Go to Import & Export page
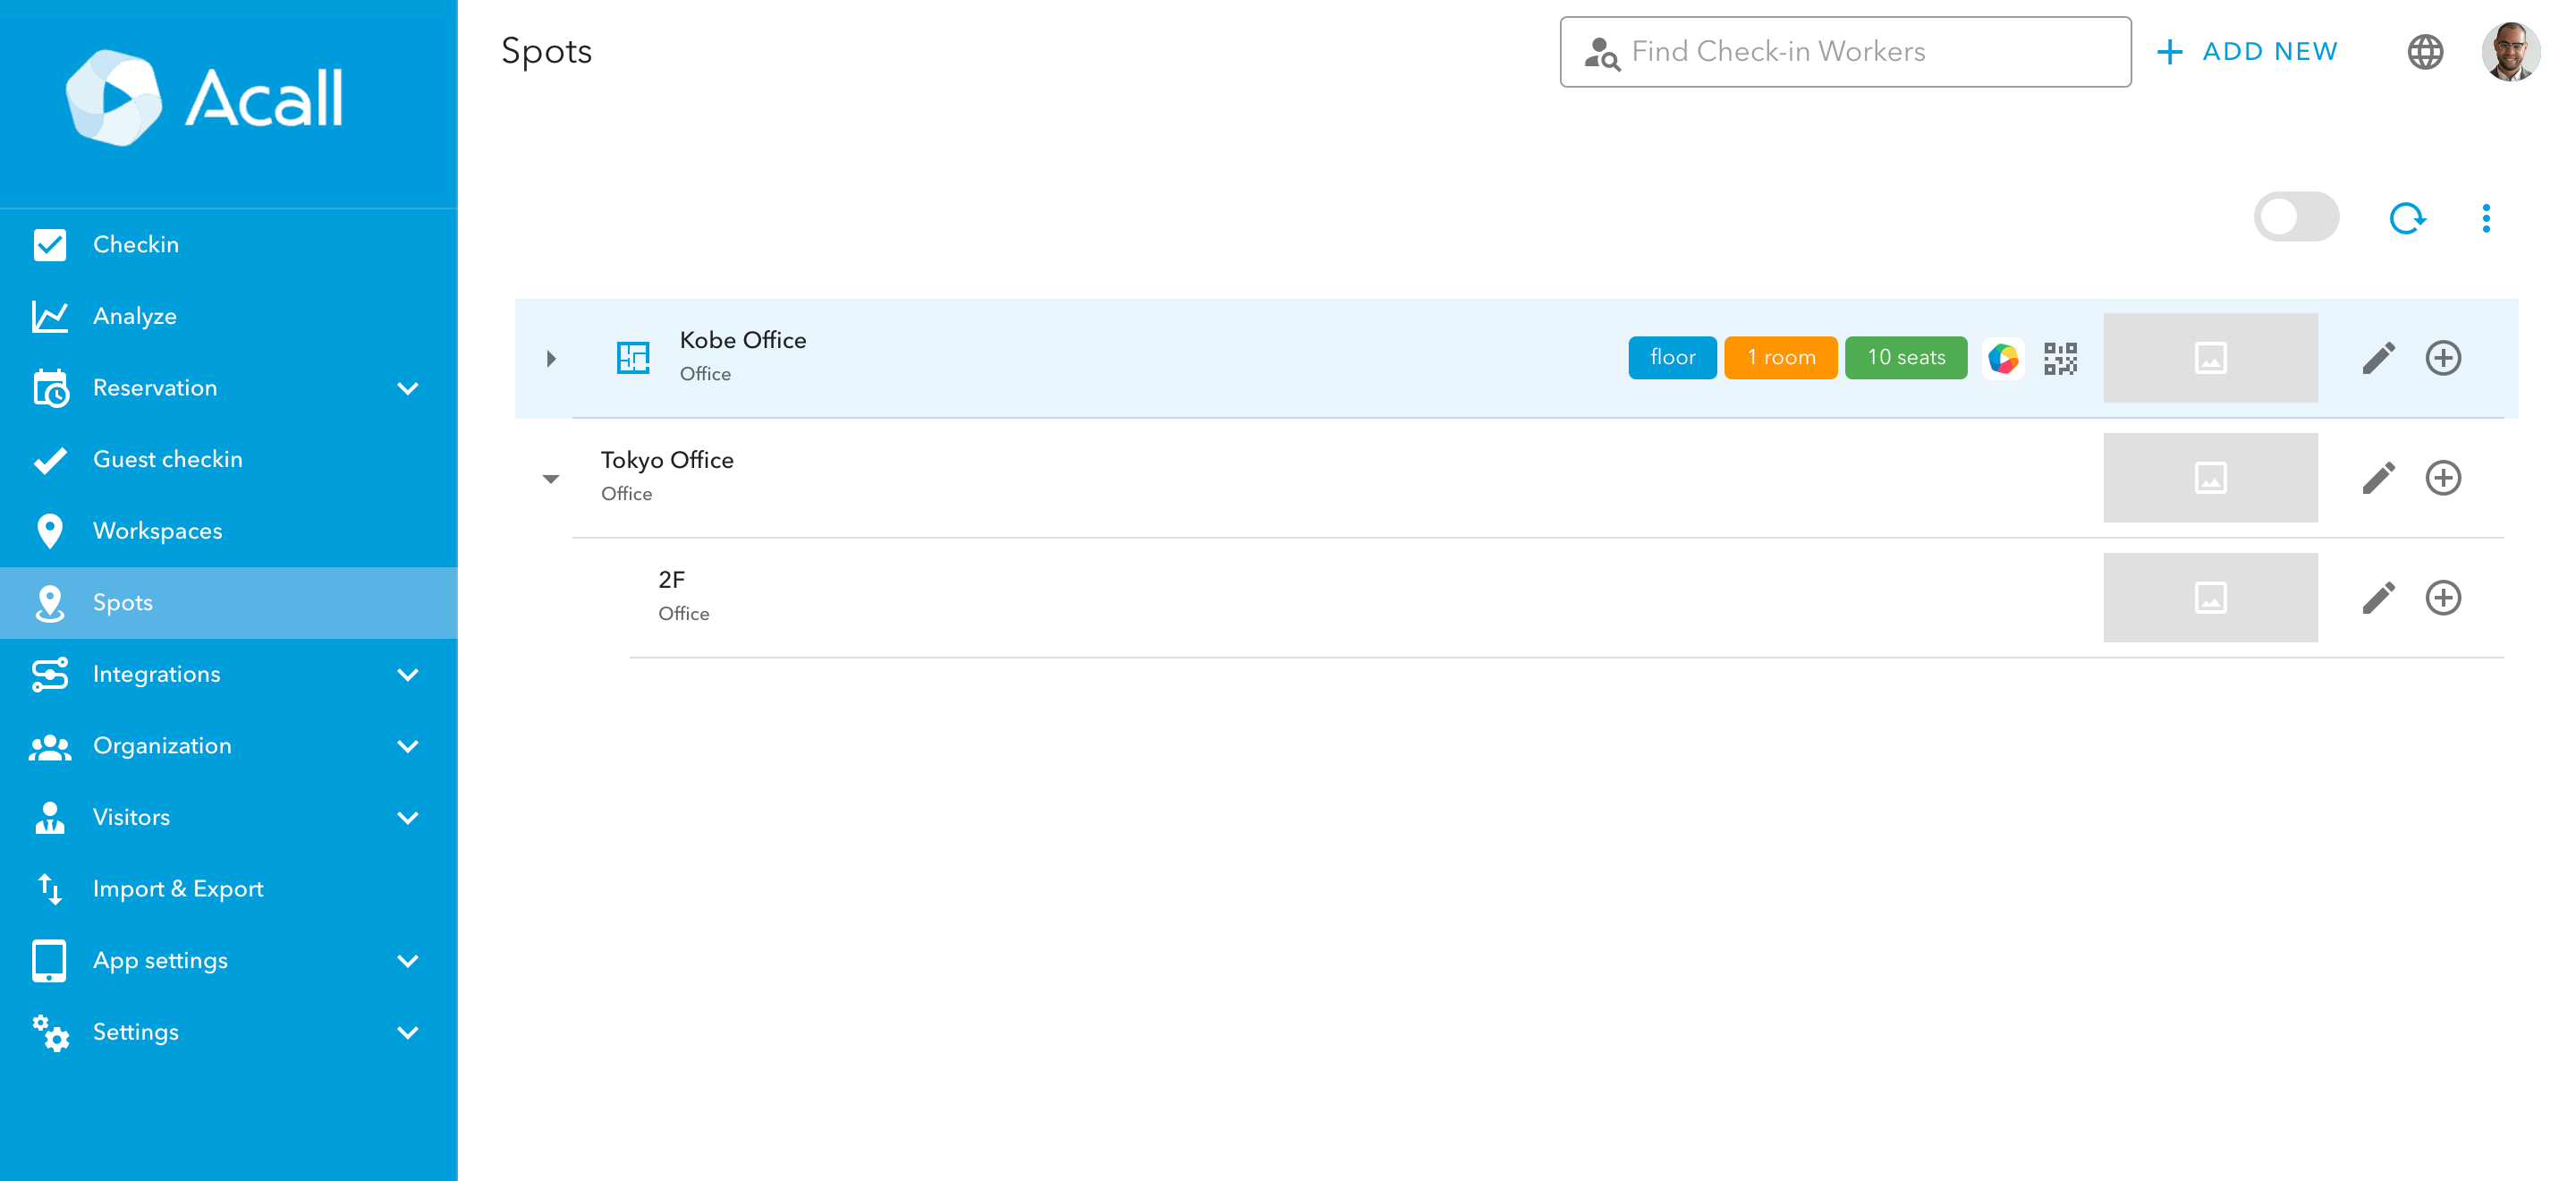 [x=178, y=889]
